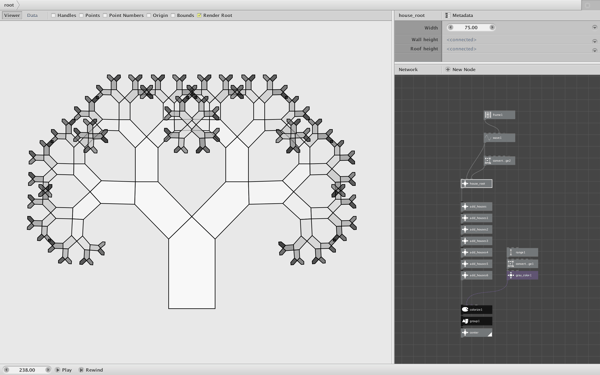Switch to the Data tab
The width and height of the screenshot is (600, 375).
32,15
